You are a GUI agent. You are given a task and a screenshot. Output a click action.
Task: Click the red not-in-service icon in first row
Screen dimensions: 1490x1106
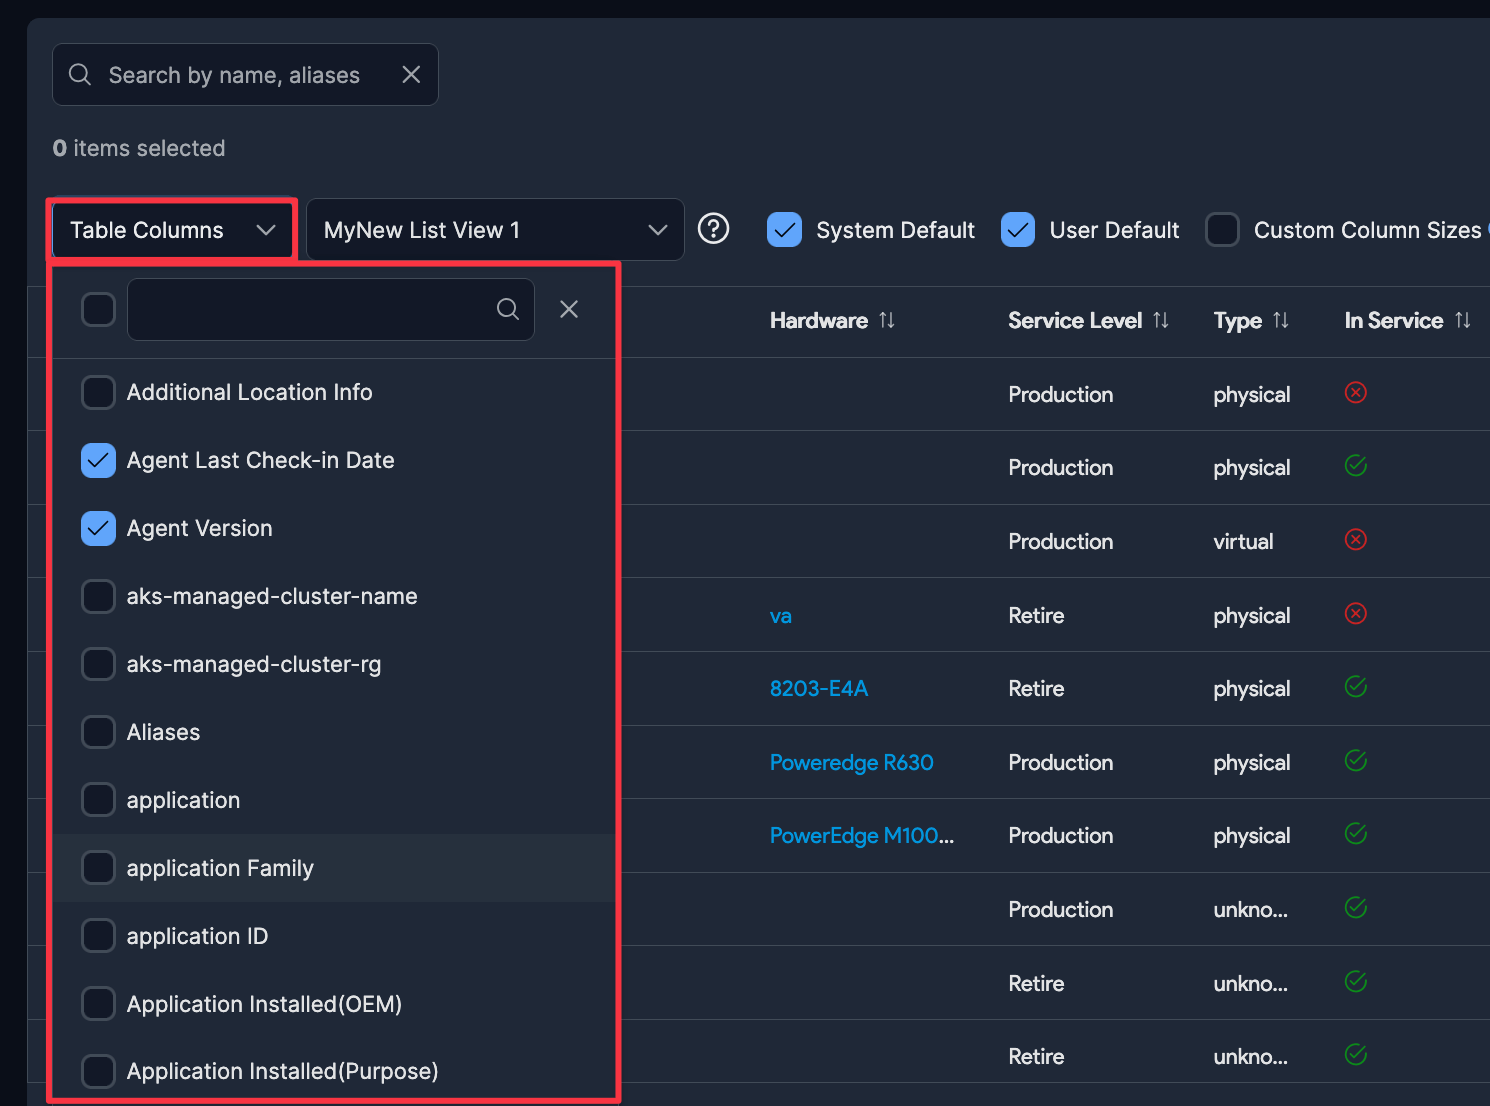1356,393
